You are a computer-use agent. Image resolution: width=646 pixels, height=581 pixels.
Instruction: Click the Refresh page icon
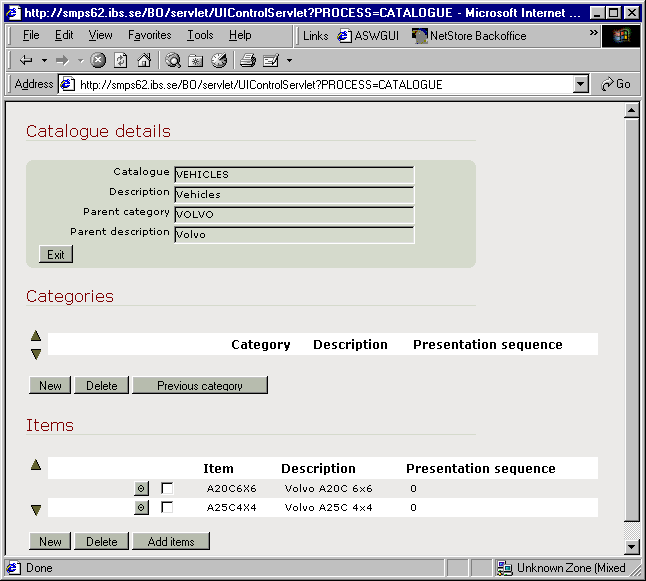coord(120,60)
